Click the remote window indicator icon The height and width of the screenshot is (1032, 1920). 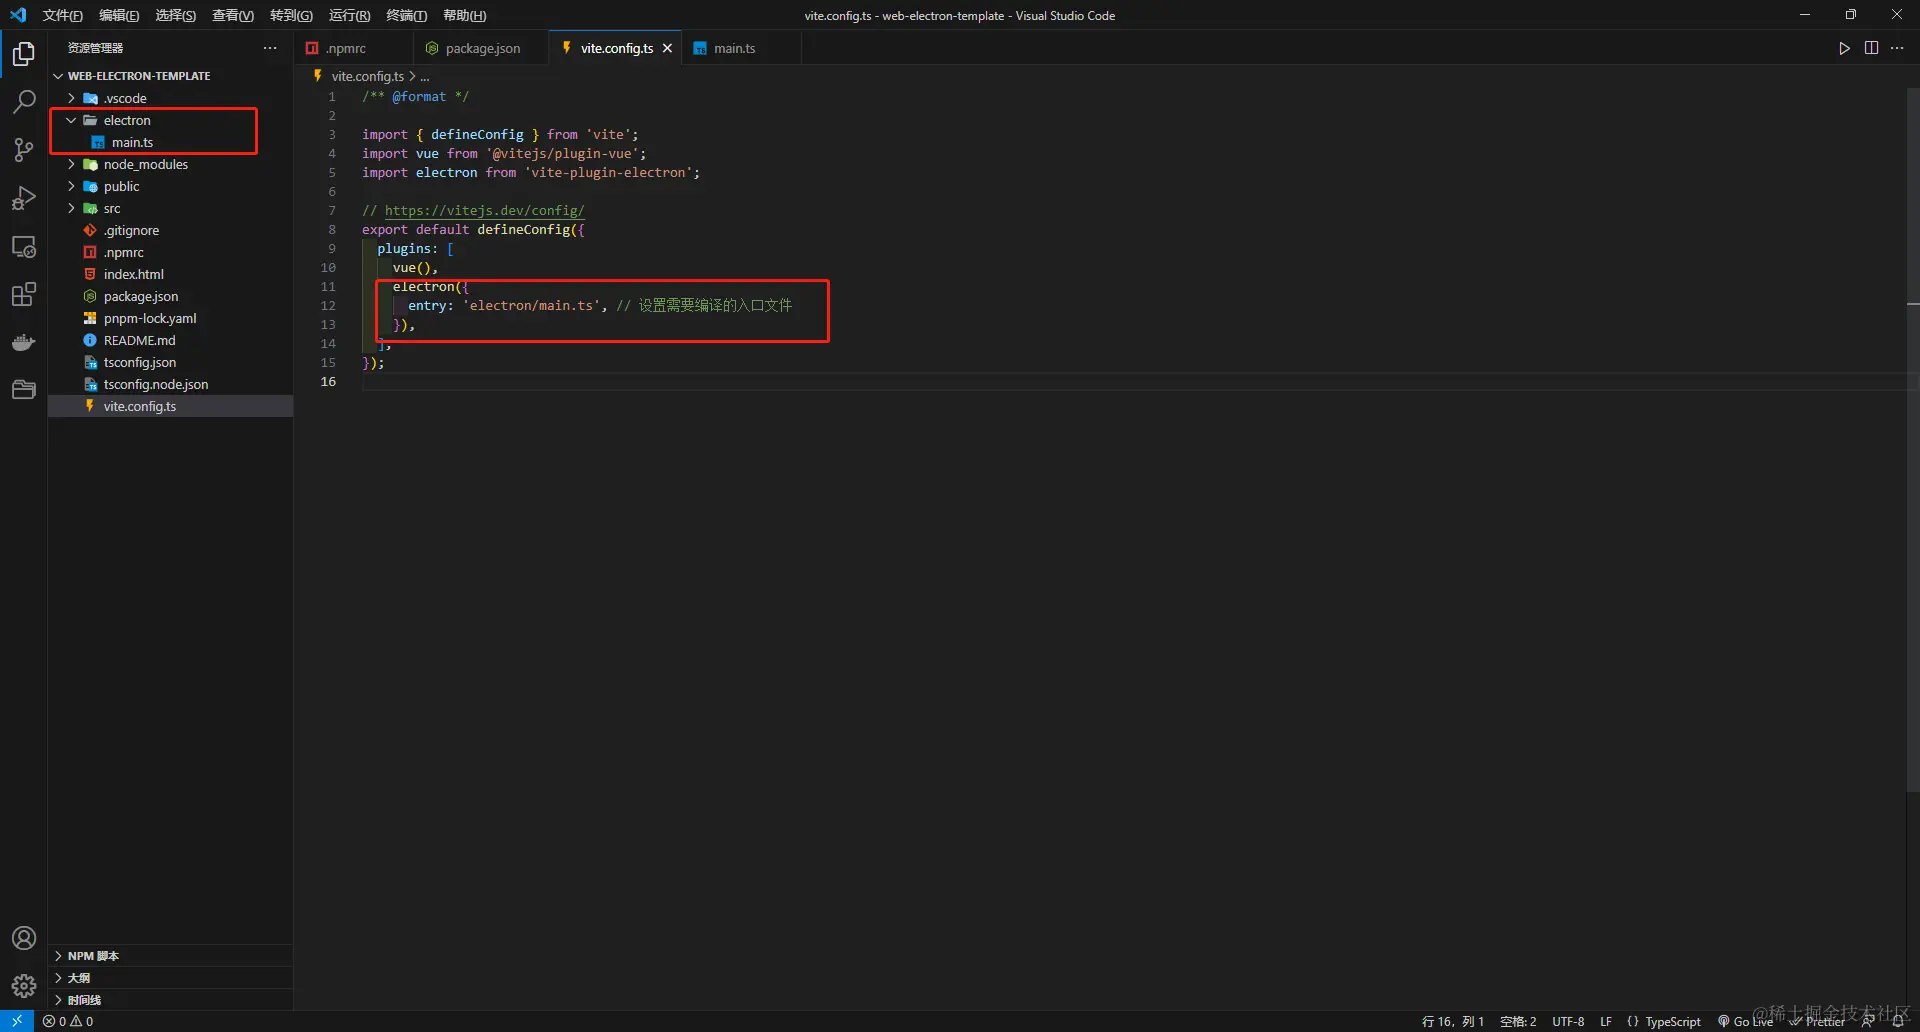[x=17, y=1021]
